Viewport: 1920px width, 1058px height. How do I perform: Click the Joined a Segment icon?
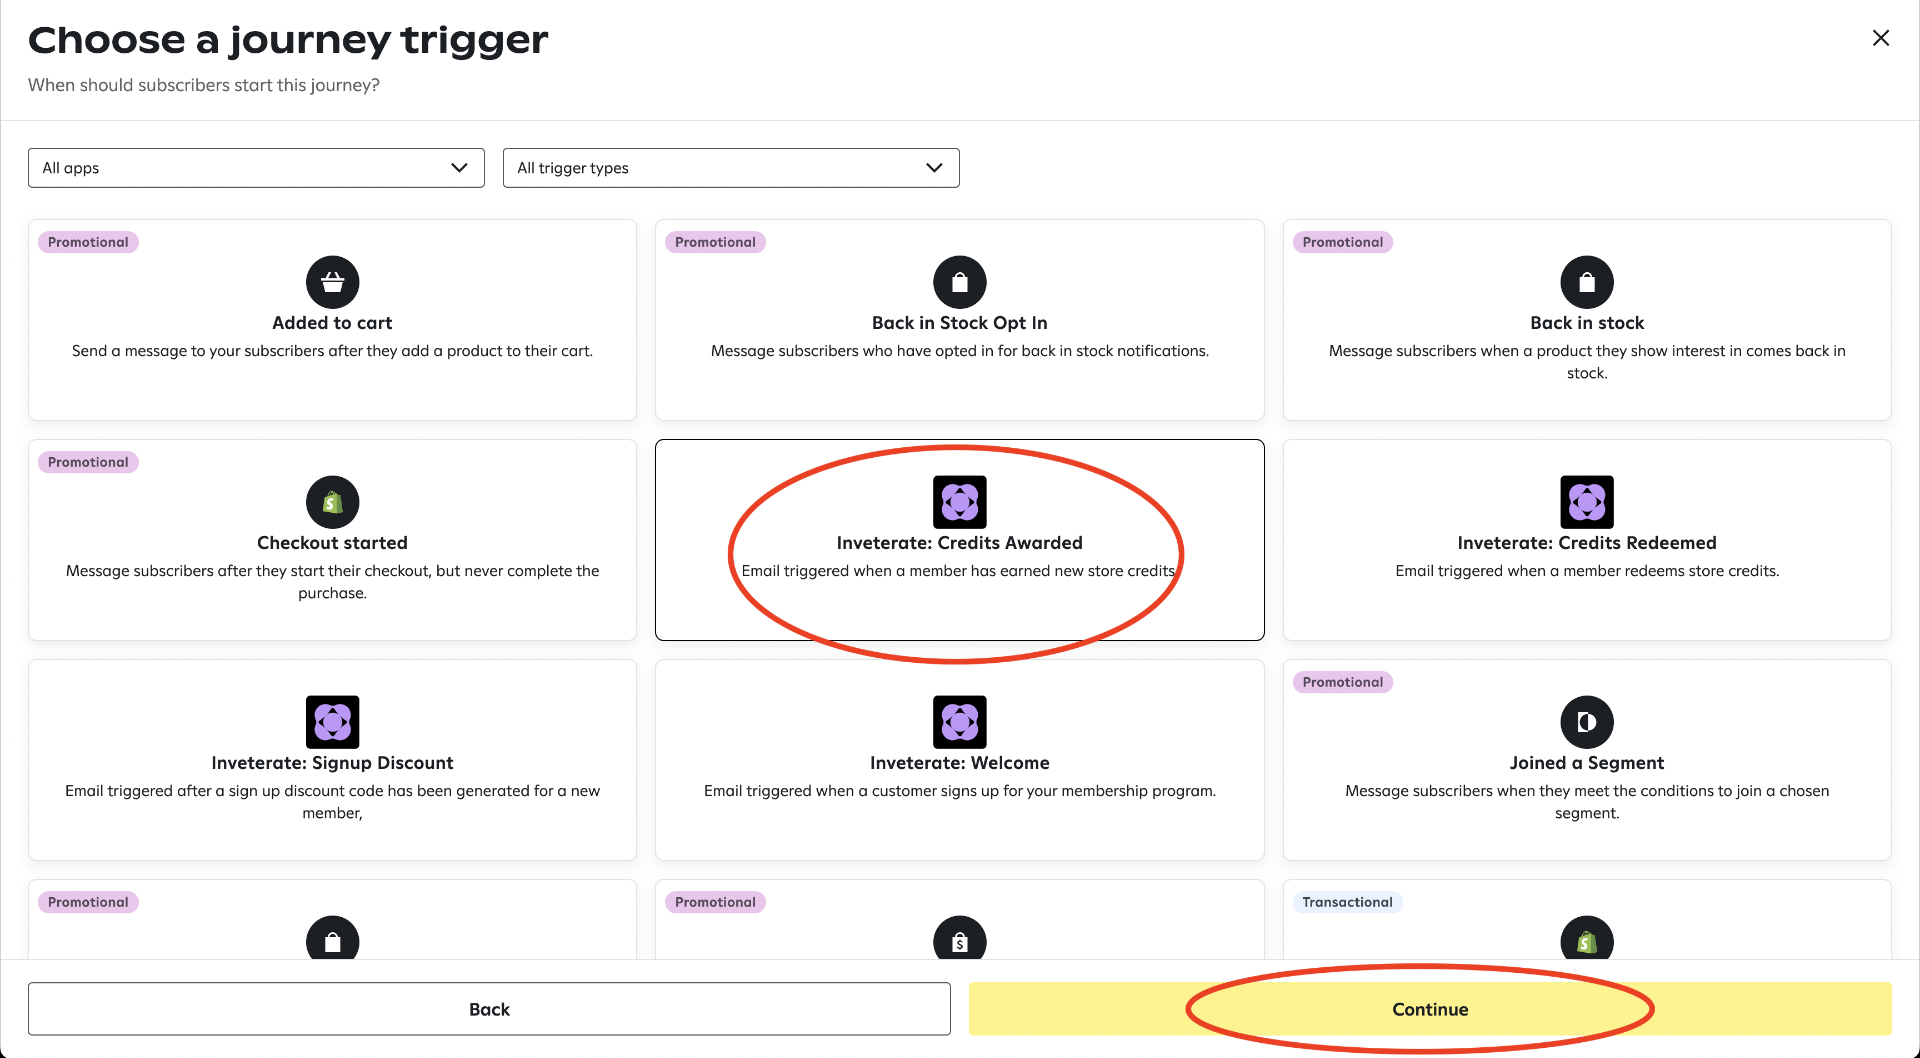tap(1586, 722)
